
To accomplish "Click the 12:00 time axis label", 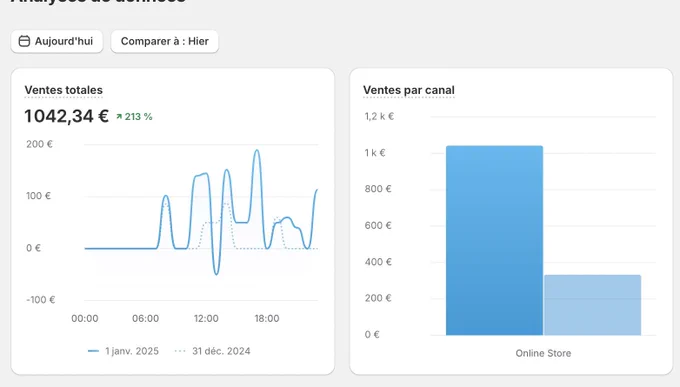I will 206,318.
